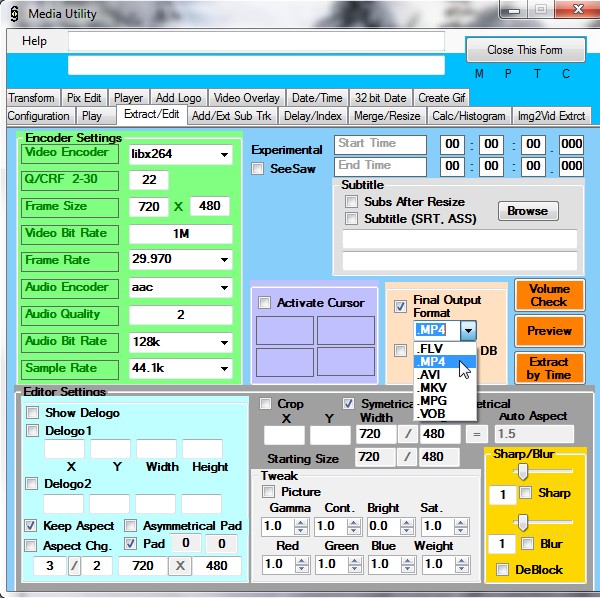Open the Merge/Resize tab
Image resolution: width=600 pixels, height=598 pixels.
click(x=387, y=116)
